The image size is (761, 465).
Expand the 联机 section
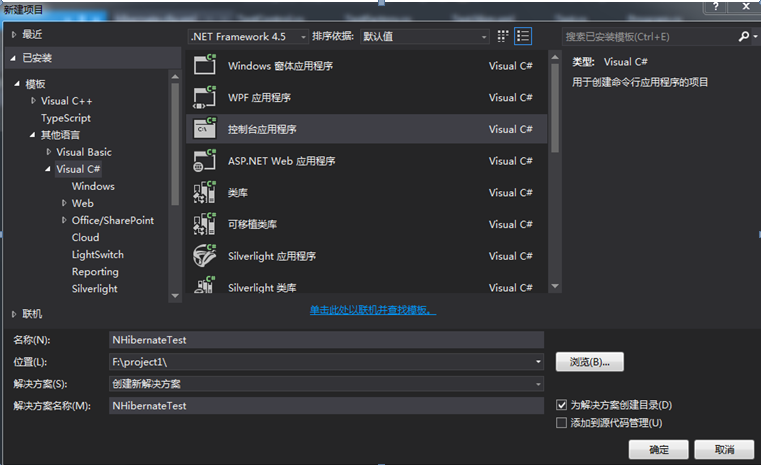point(14,313)
